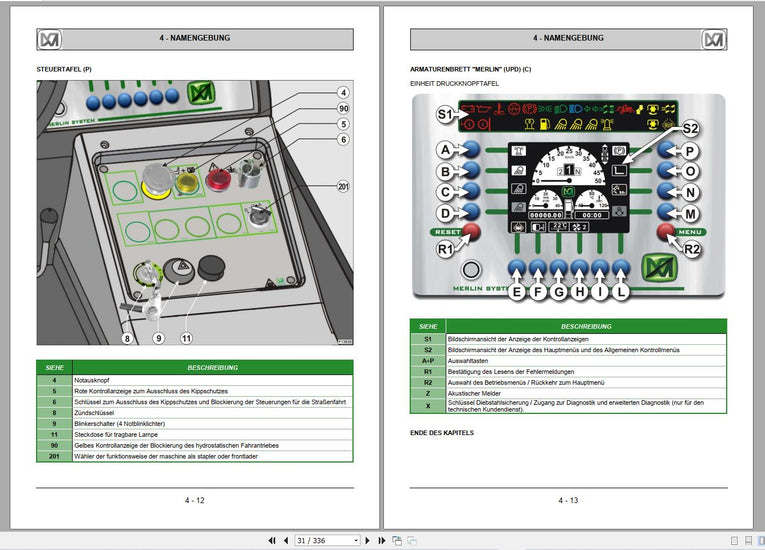Click the go to next view icon
The image size is (765, 550).
point(411,541)
